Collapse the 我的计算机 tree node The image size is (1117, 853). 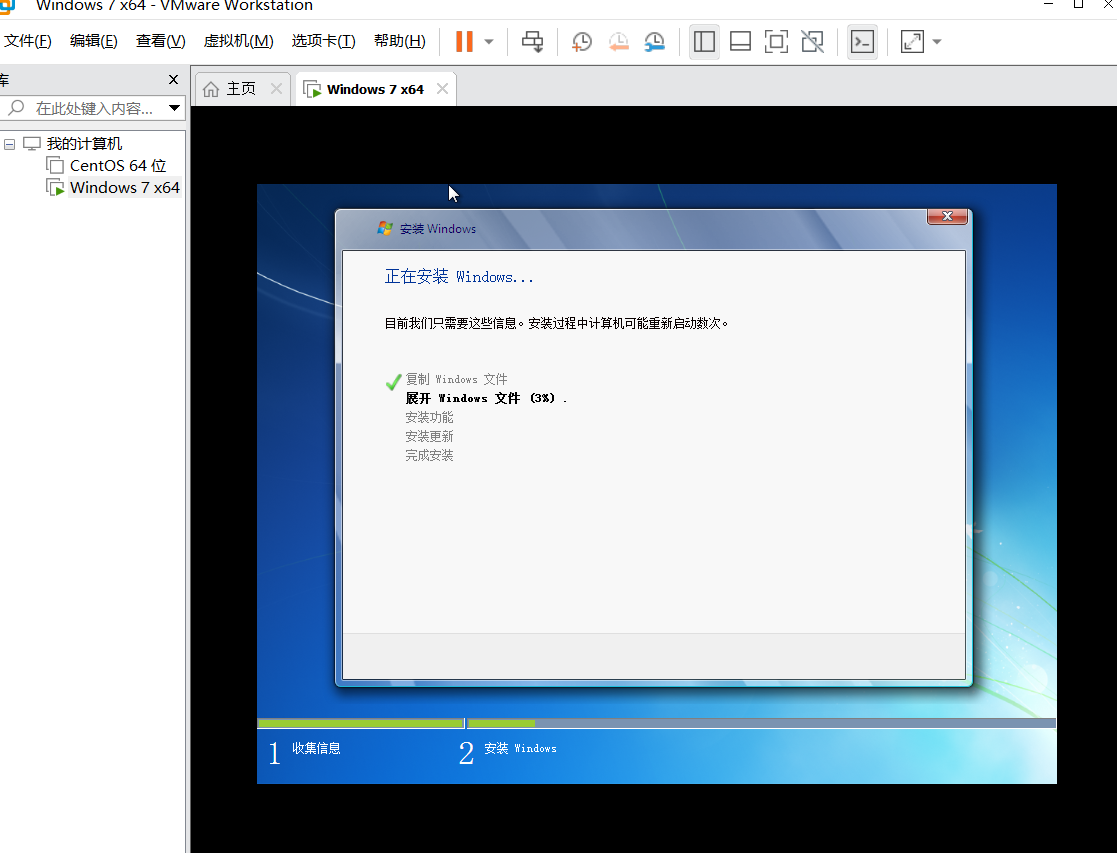click(x=8, y=143)
